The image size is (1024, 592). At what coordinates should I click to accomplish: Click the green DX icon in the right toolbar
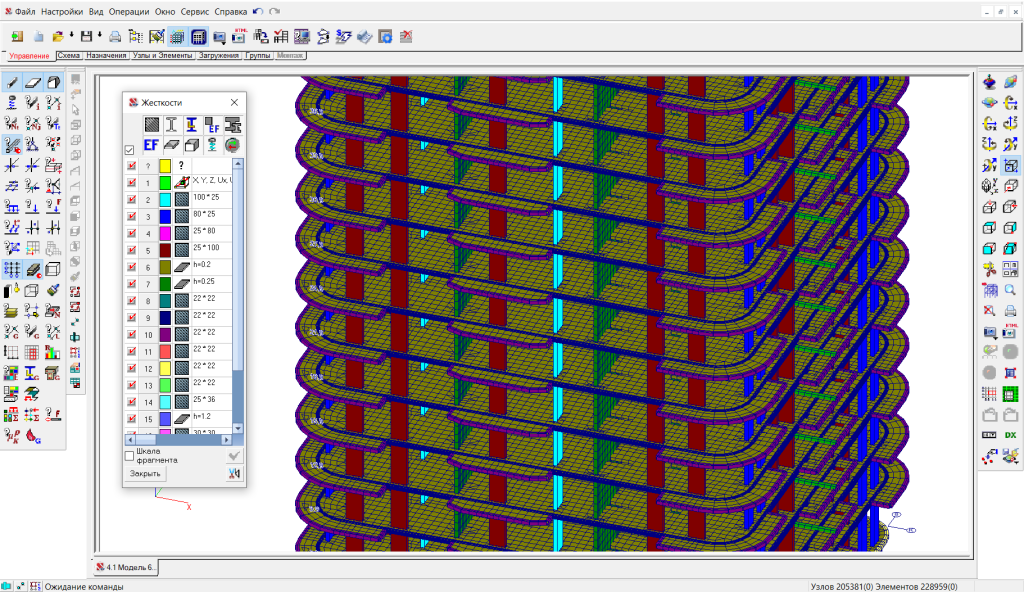[1010, 435]
